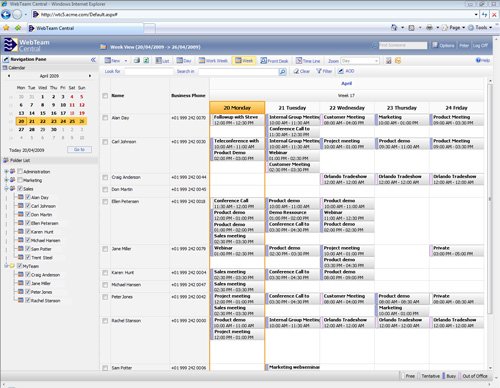The width and height of the screenshot is (500, 388).
Task: Click the orange icon at the toolbar end
Action: [398, 61]
